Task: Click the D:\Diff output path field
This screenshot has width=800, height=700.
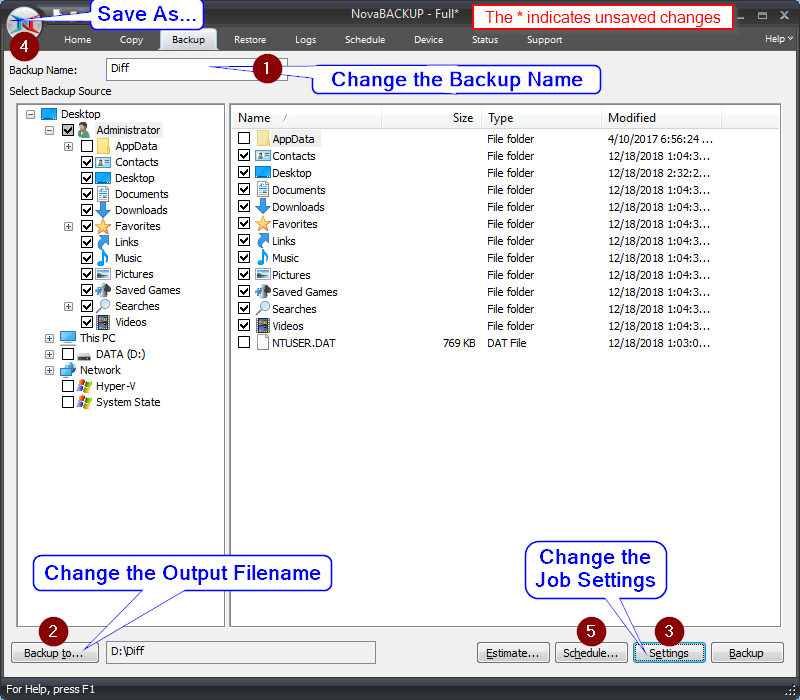Action: [x=241, y=652]
